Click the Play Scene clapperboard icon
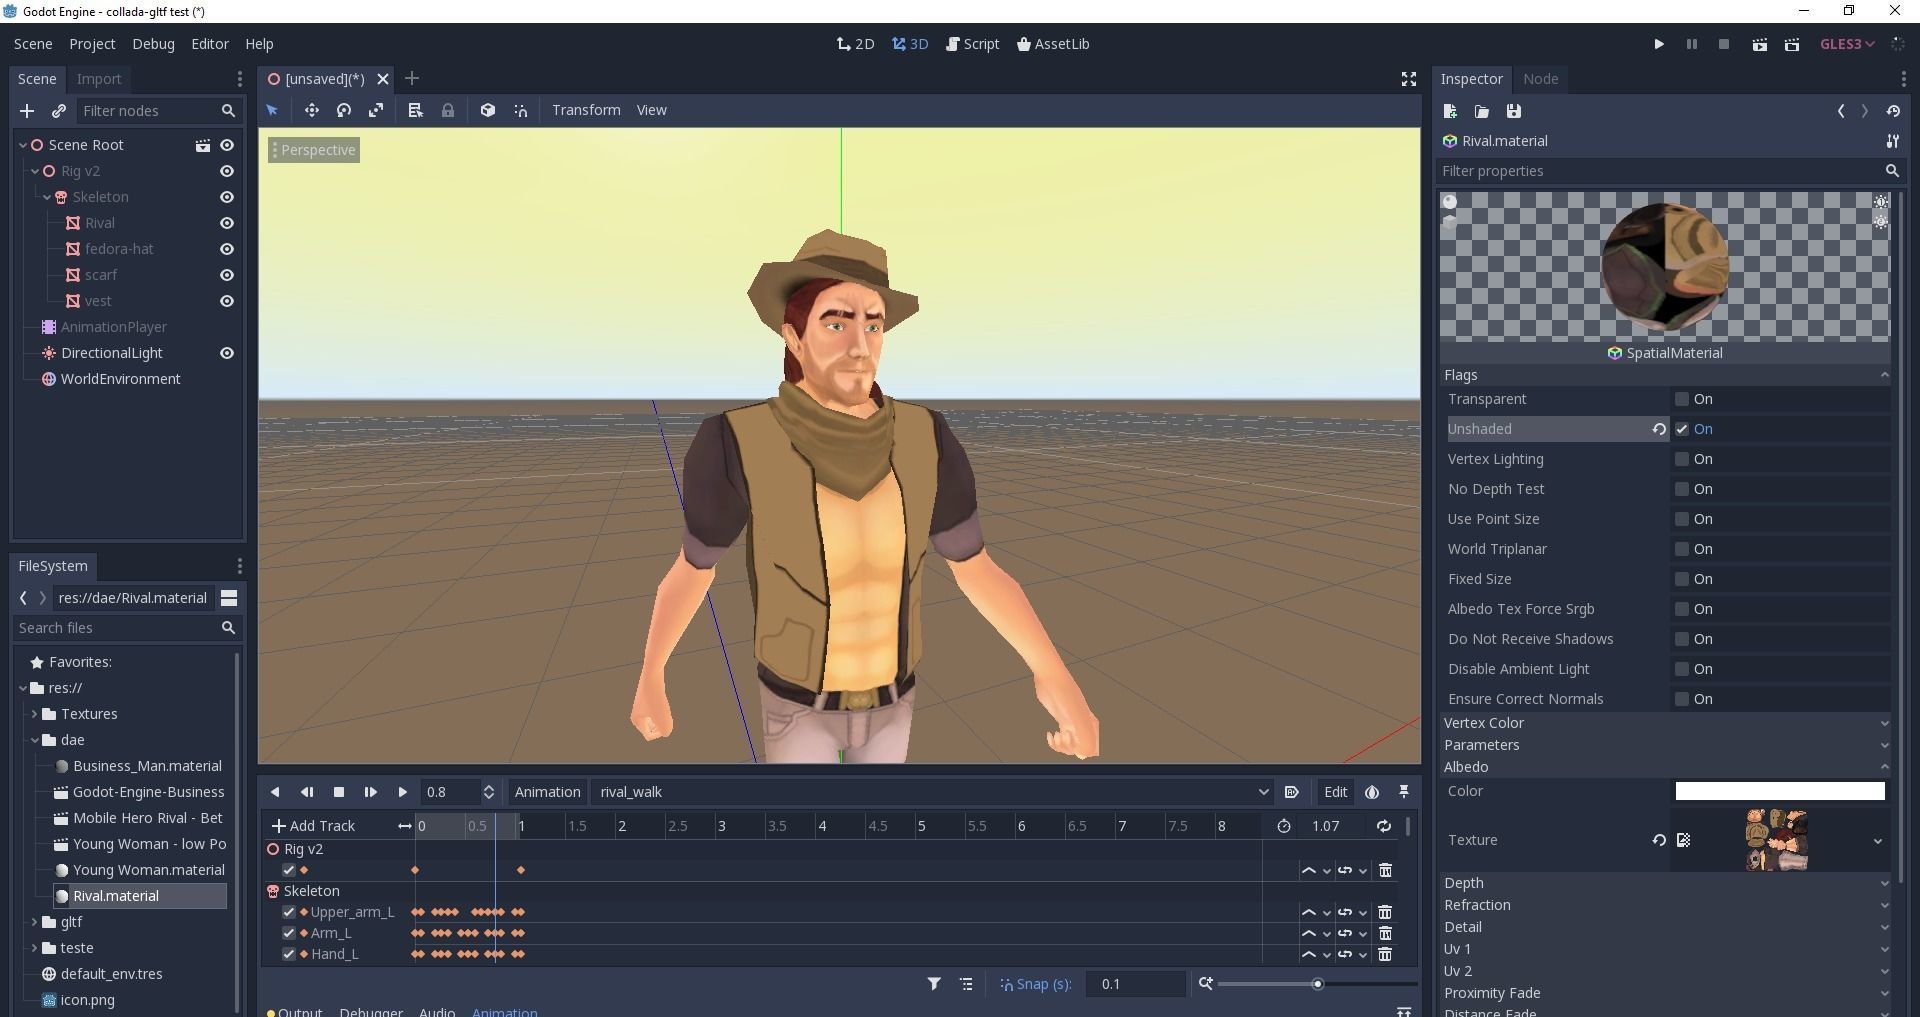This screenshot has width=1920, height=1017. (1759, 44)
